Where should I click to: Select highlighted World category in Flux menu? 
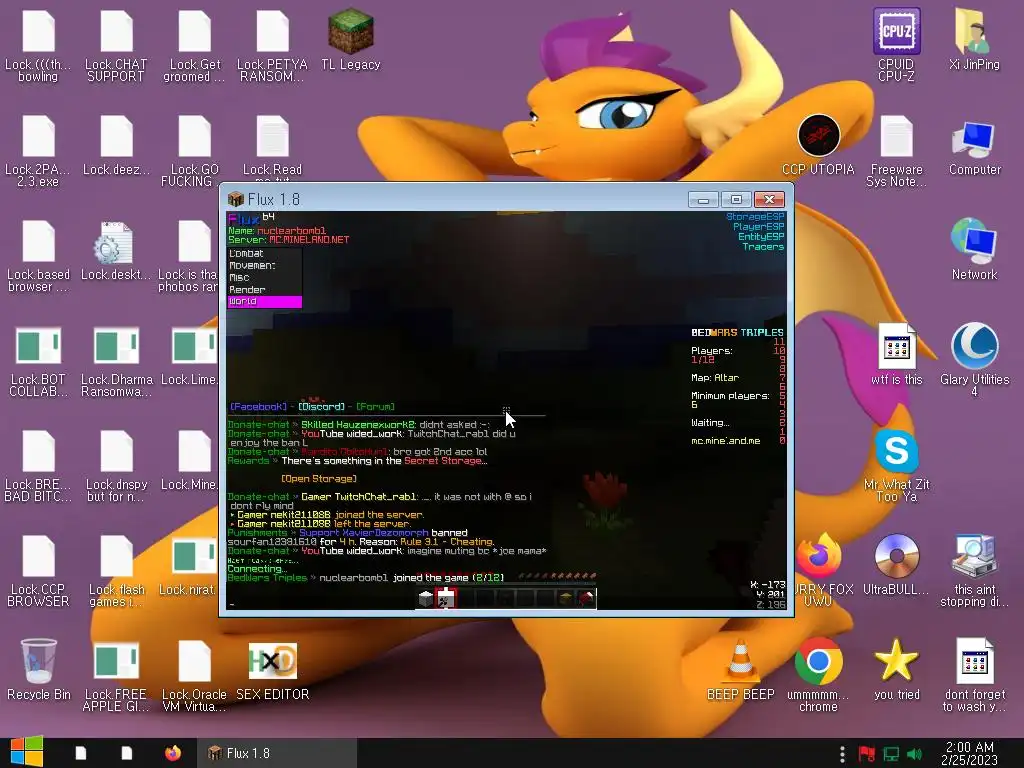(264, 302)
